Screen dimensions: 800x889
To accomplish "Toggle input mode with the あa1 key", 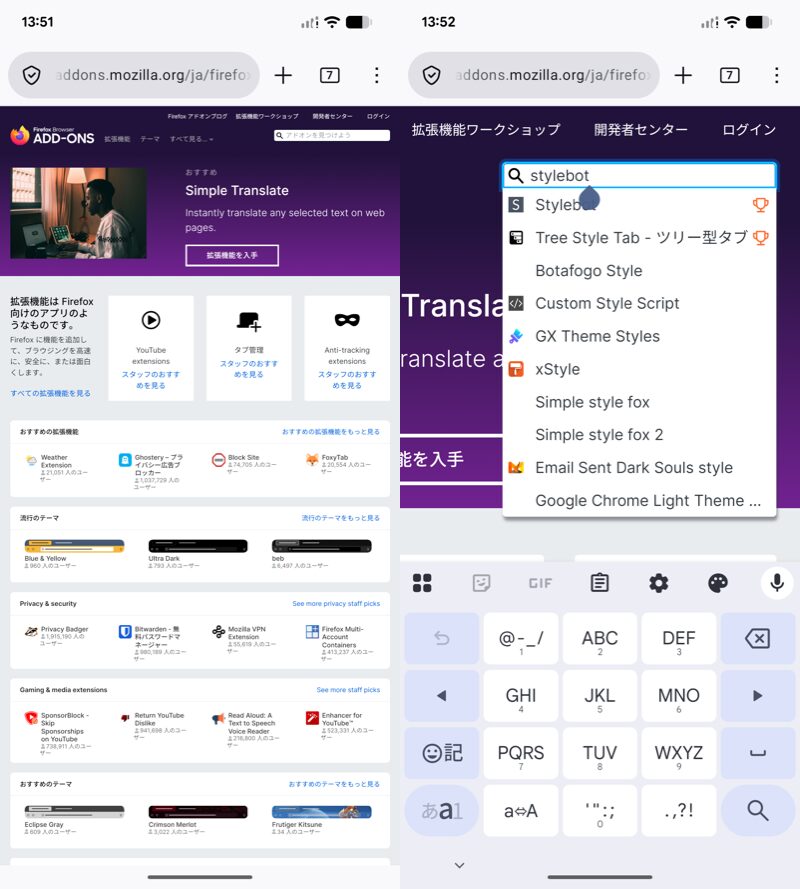I will click(443, 810).
